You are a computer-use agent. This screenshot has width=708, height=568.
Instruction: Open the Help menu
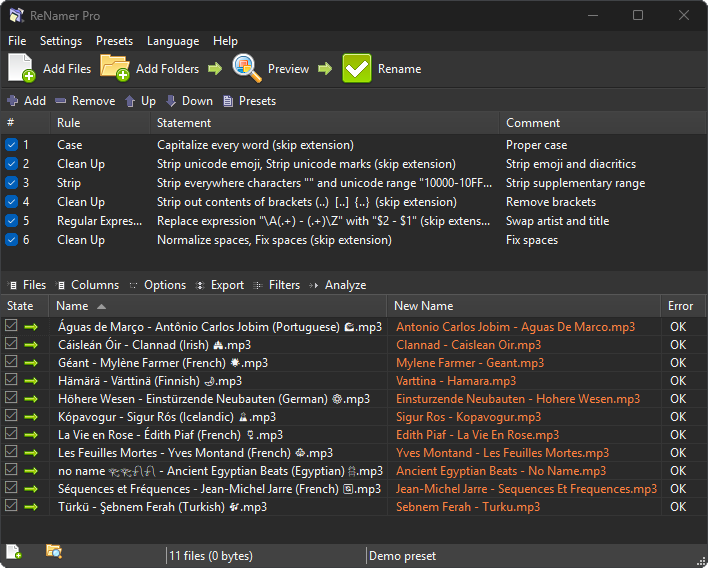coord(225,41)
